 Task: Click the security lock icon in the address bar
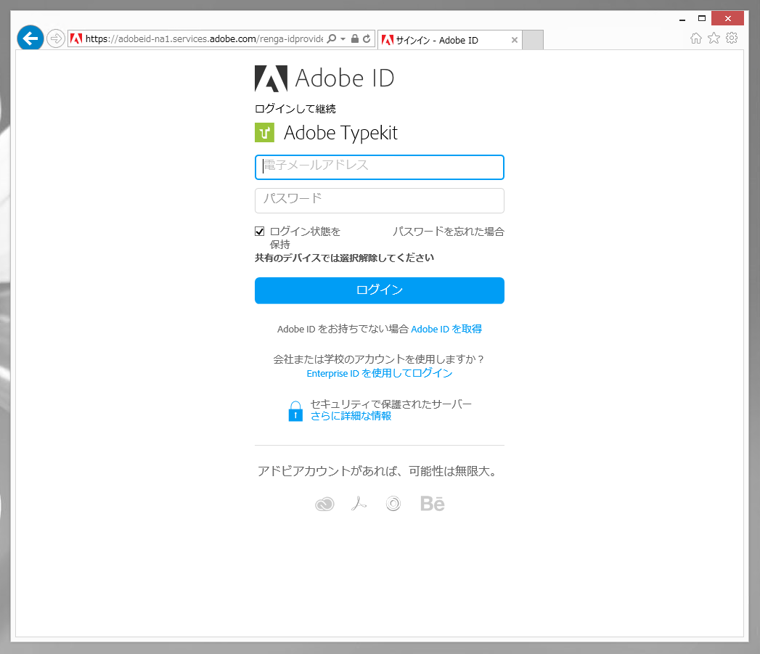(355, 38)
